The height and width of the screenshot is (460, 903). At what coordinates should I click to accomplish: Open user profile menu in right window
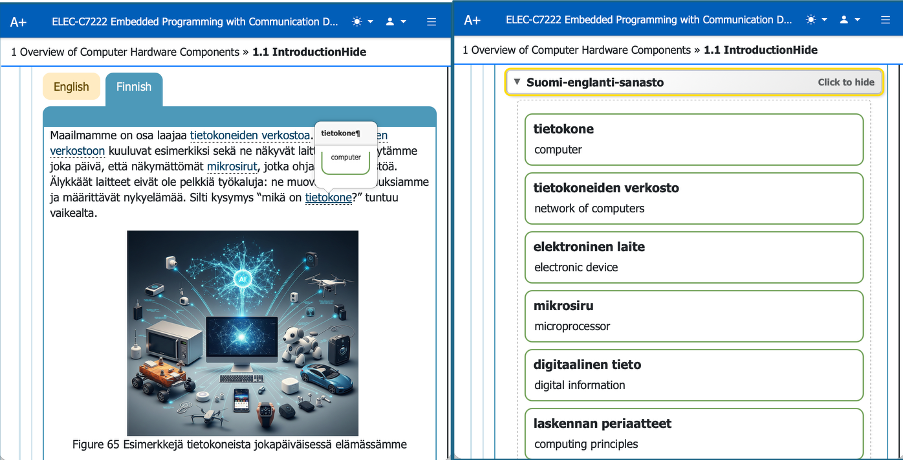[849, 20]
